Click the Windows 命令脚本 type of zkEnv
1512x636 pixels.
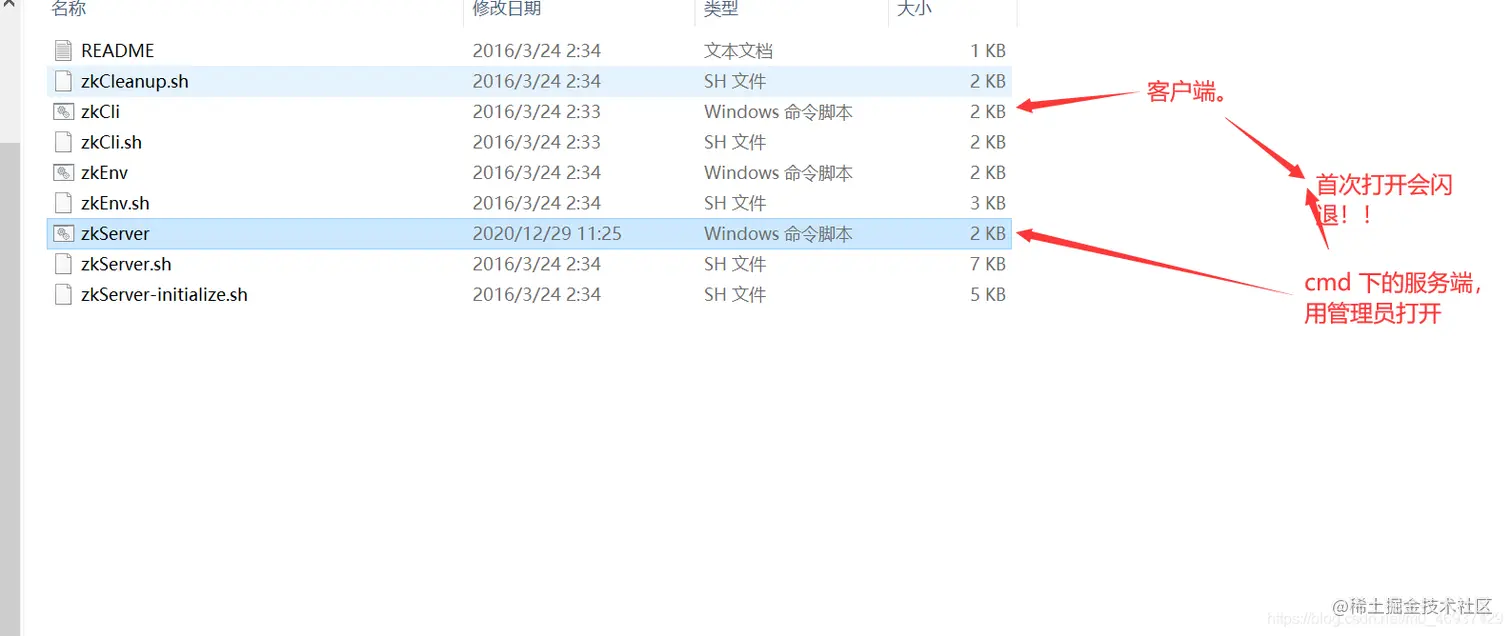coord(779,173)
